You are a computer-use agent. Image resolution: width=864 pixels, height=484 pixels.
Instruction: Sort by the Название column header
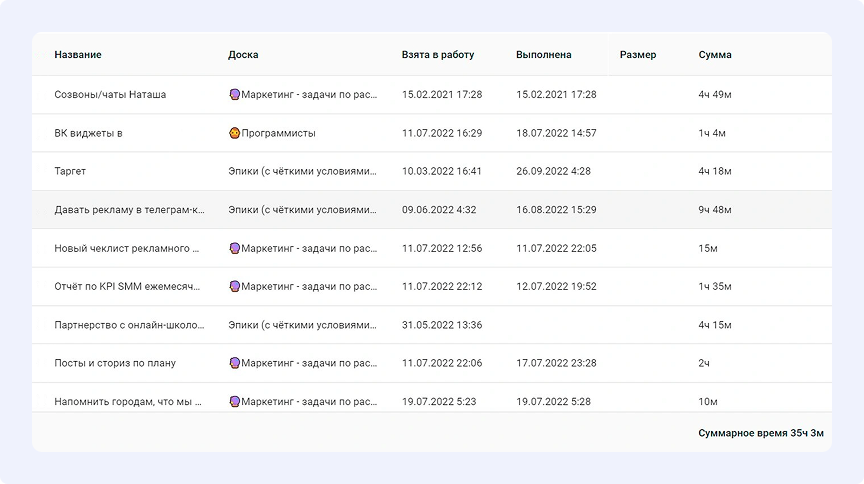[78, 55]
